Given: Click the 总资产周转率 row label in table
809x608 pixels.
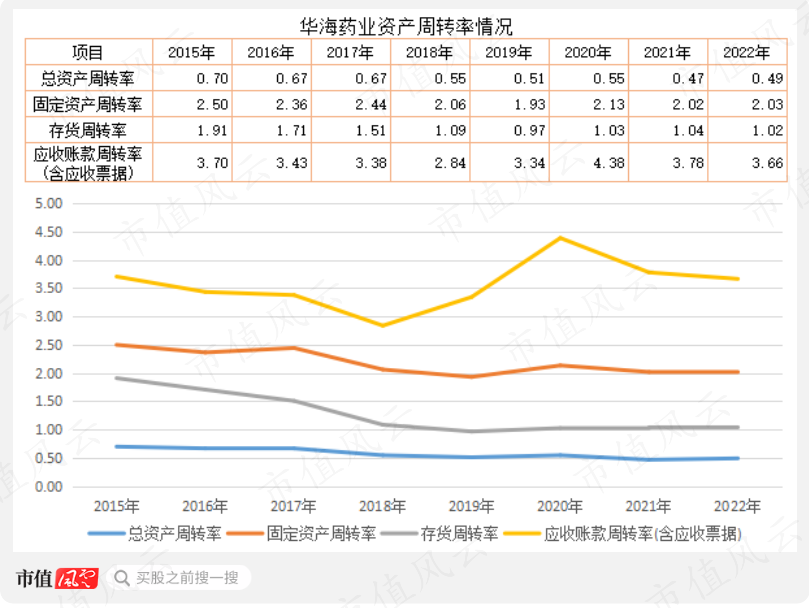Looking at the screenshot, I should tap(89, 78).
